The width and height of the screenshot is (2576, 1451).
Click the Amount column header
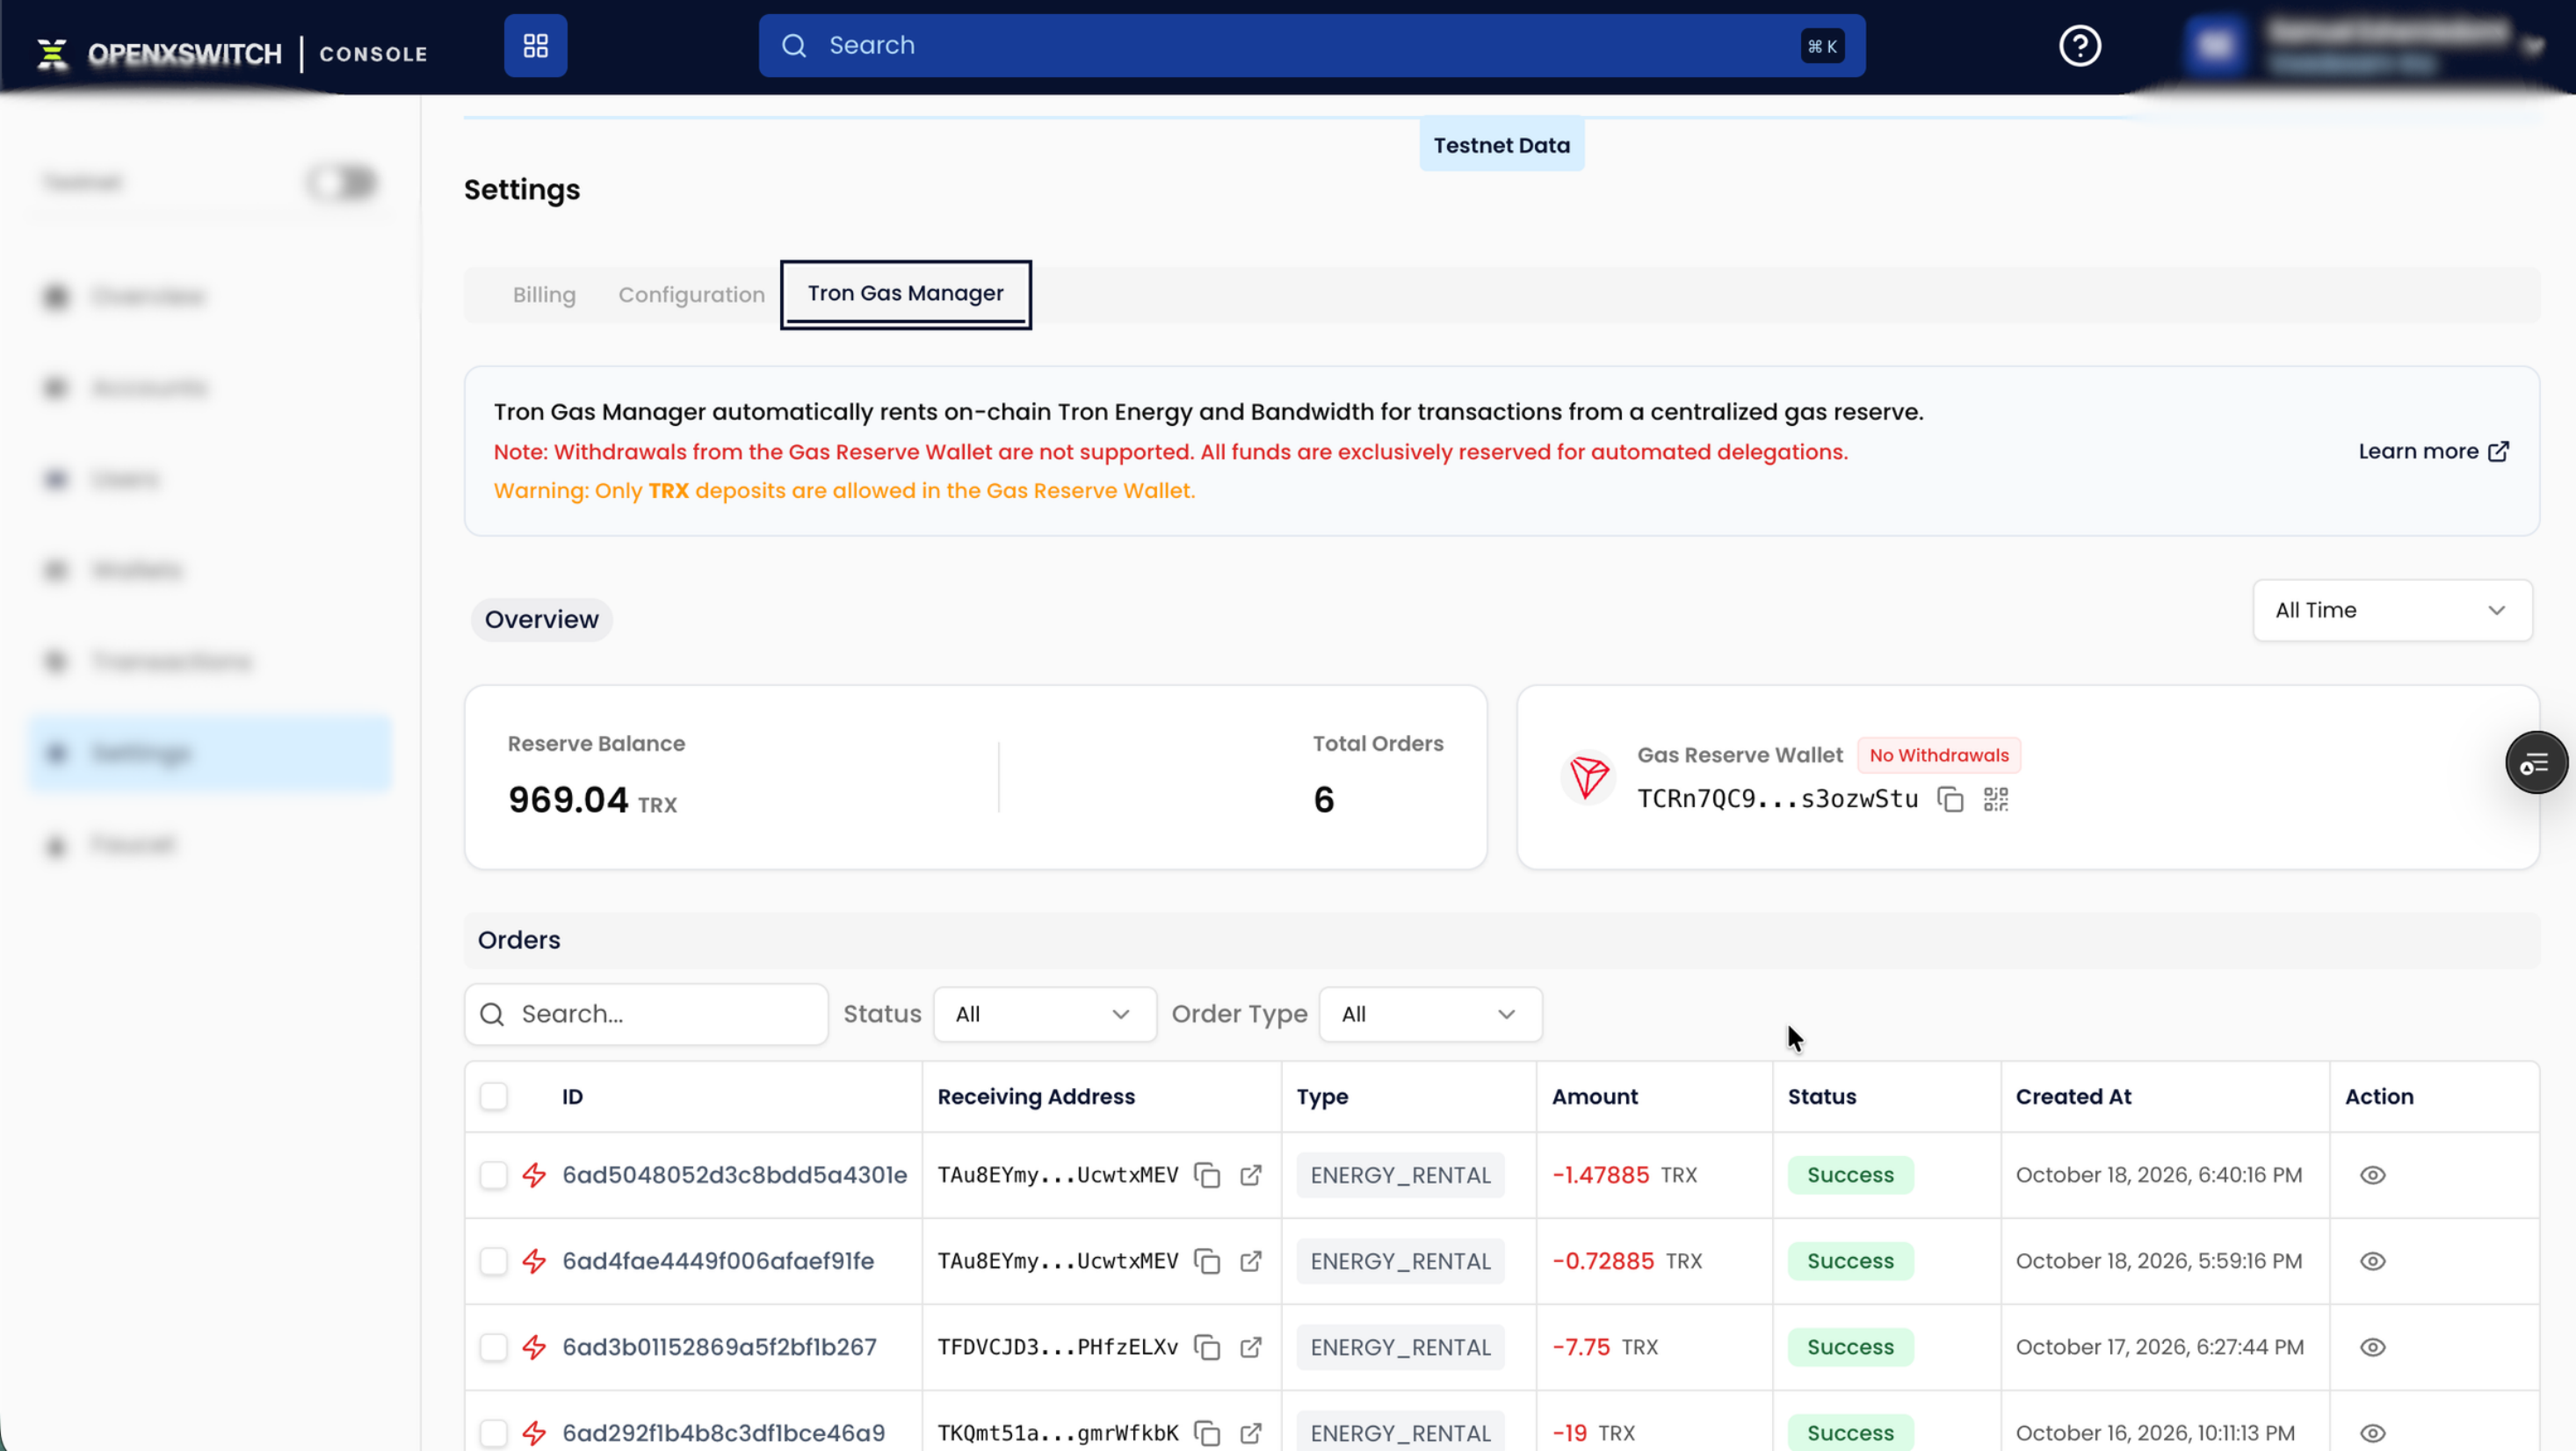[x=1594, y=1096]
